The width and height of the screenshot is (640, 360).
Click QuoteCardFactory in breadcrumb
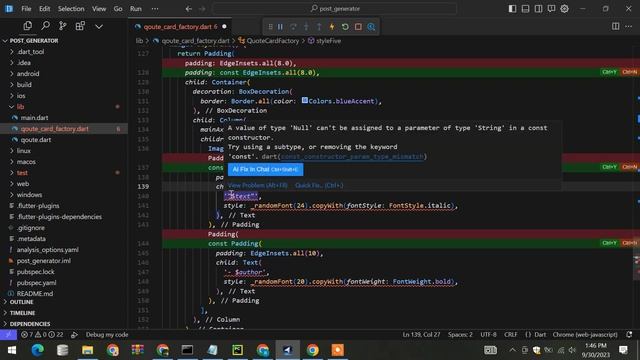(273, 41)
